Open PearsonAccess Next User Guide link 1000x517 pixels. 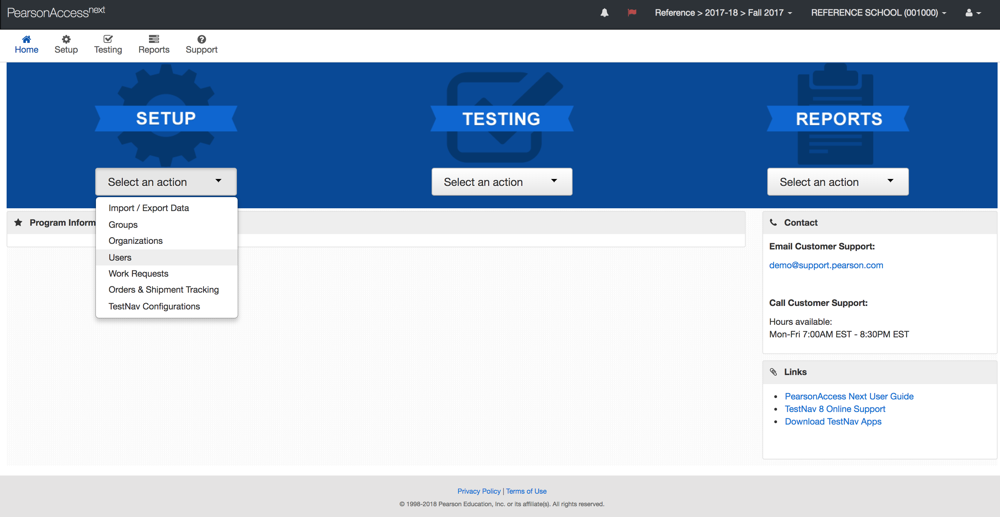click(x=849, y=396)
